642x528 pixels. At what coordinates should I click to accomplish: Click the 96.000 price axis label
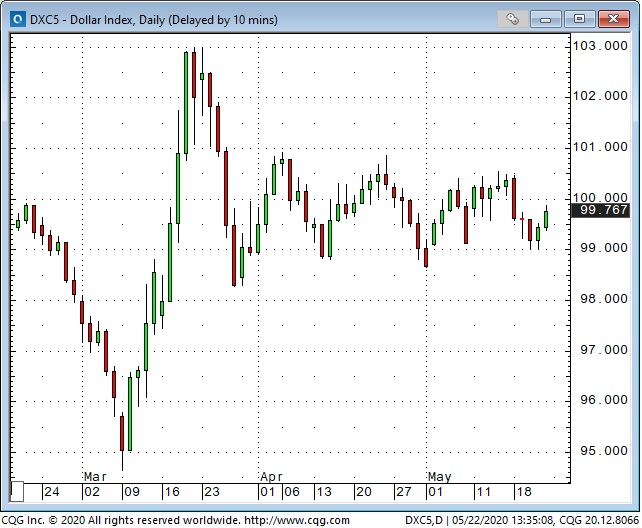pyautogui.click(x=604, y=400)
